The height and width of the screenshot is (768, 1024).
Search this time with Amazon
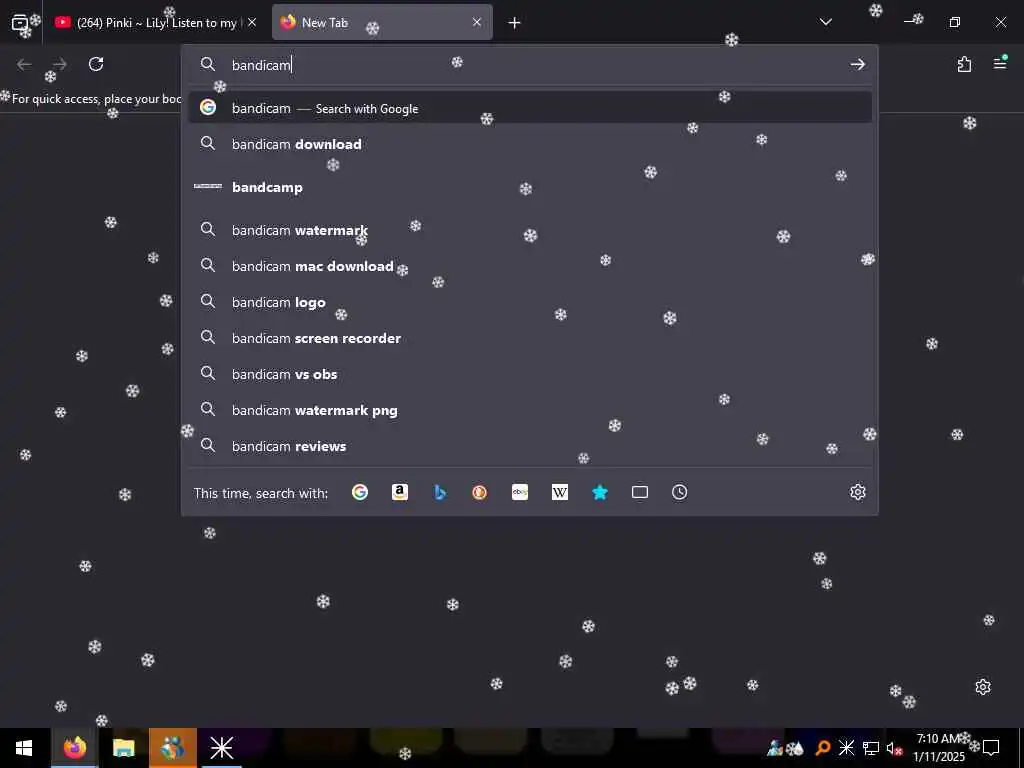click(x=400, y=492)
